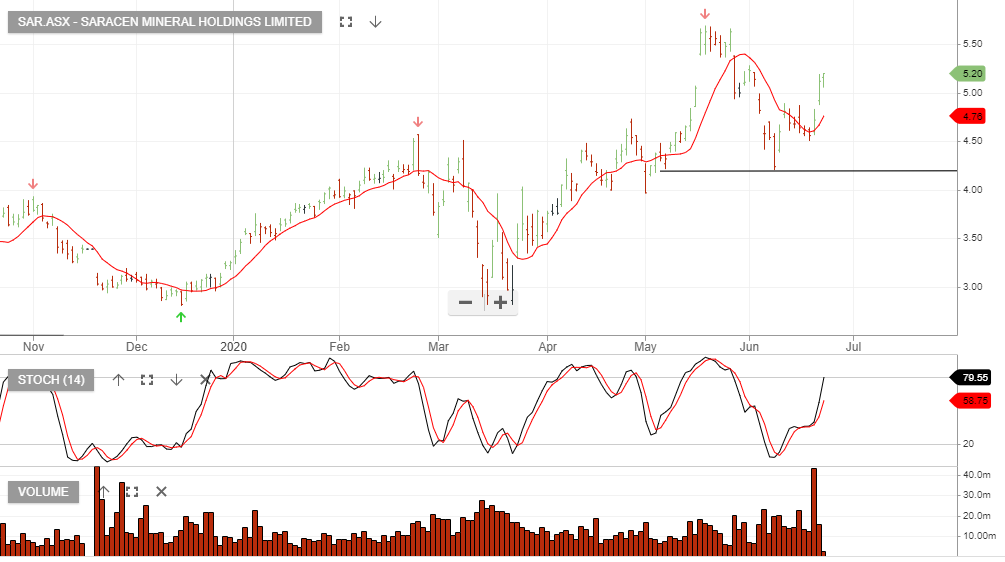Viewport: 1005px width, 562px height.
Task: Click the 40.0m volume axis label
Action: [x=977, y=475]
